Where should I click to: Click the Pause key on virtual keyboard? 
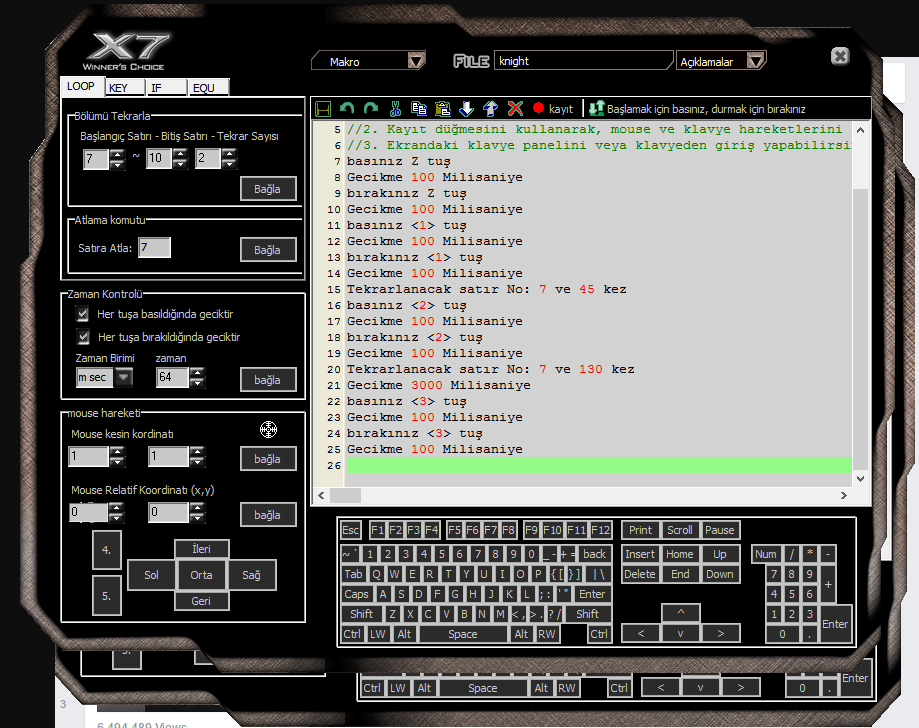[x=720, y=530]
